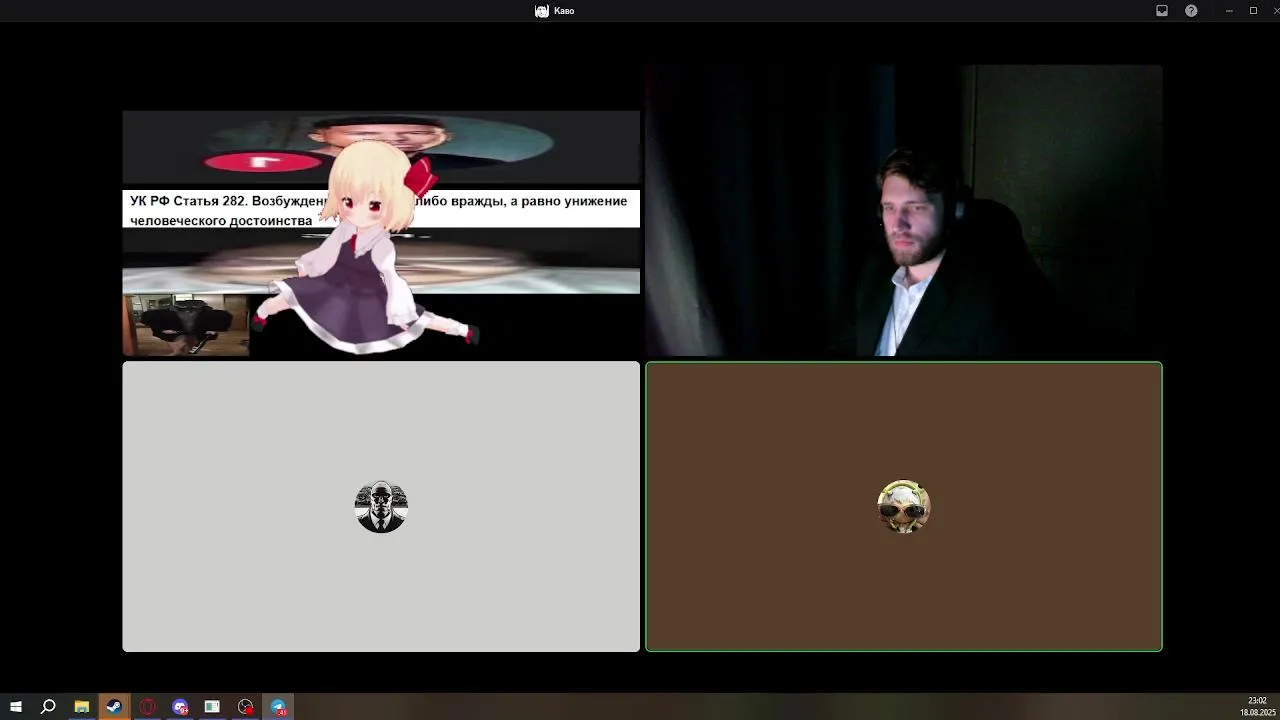Screen dimensions: 1280x720
Task: Select the grey tile with masked suit avatar
Action: pyautogui.click(x=381, y=507)
